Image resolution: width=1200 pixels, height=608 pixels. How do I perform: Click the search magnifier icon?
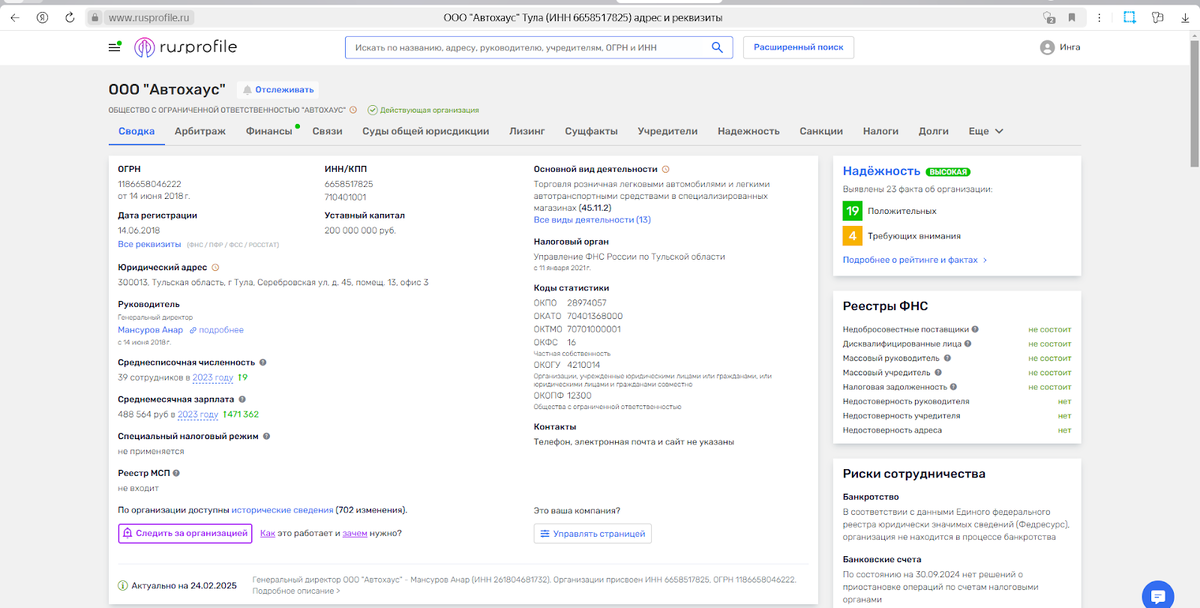(717, 47)
